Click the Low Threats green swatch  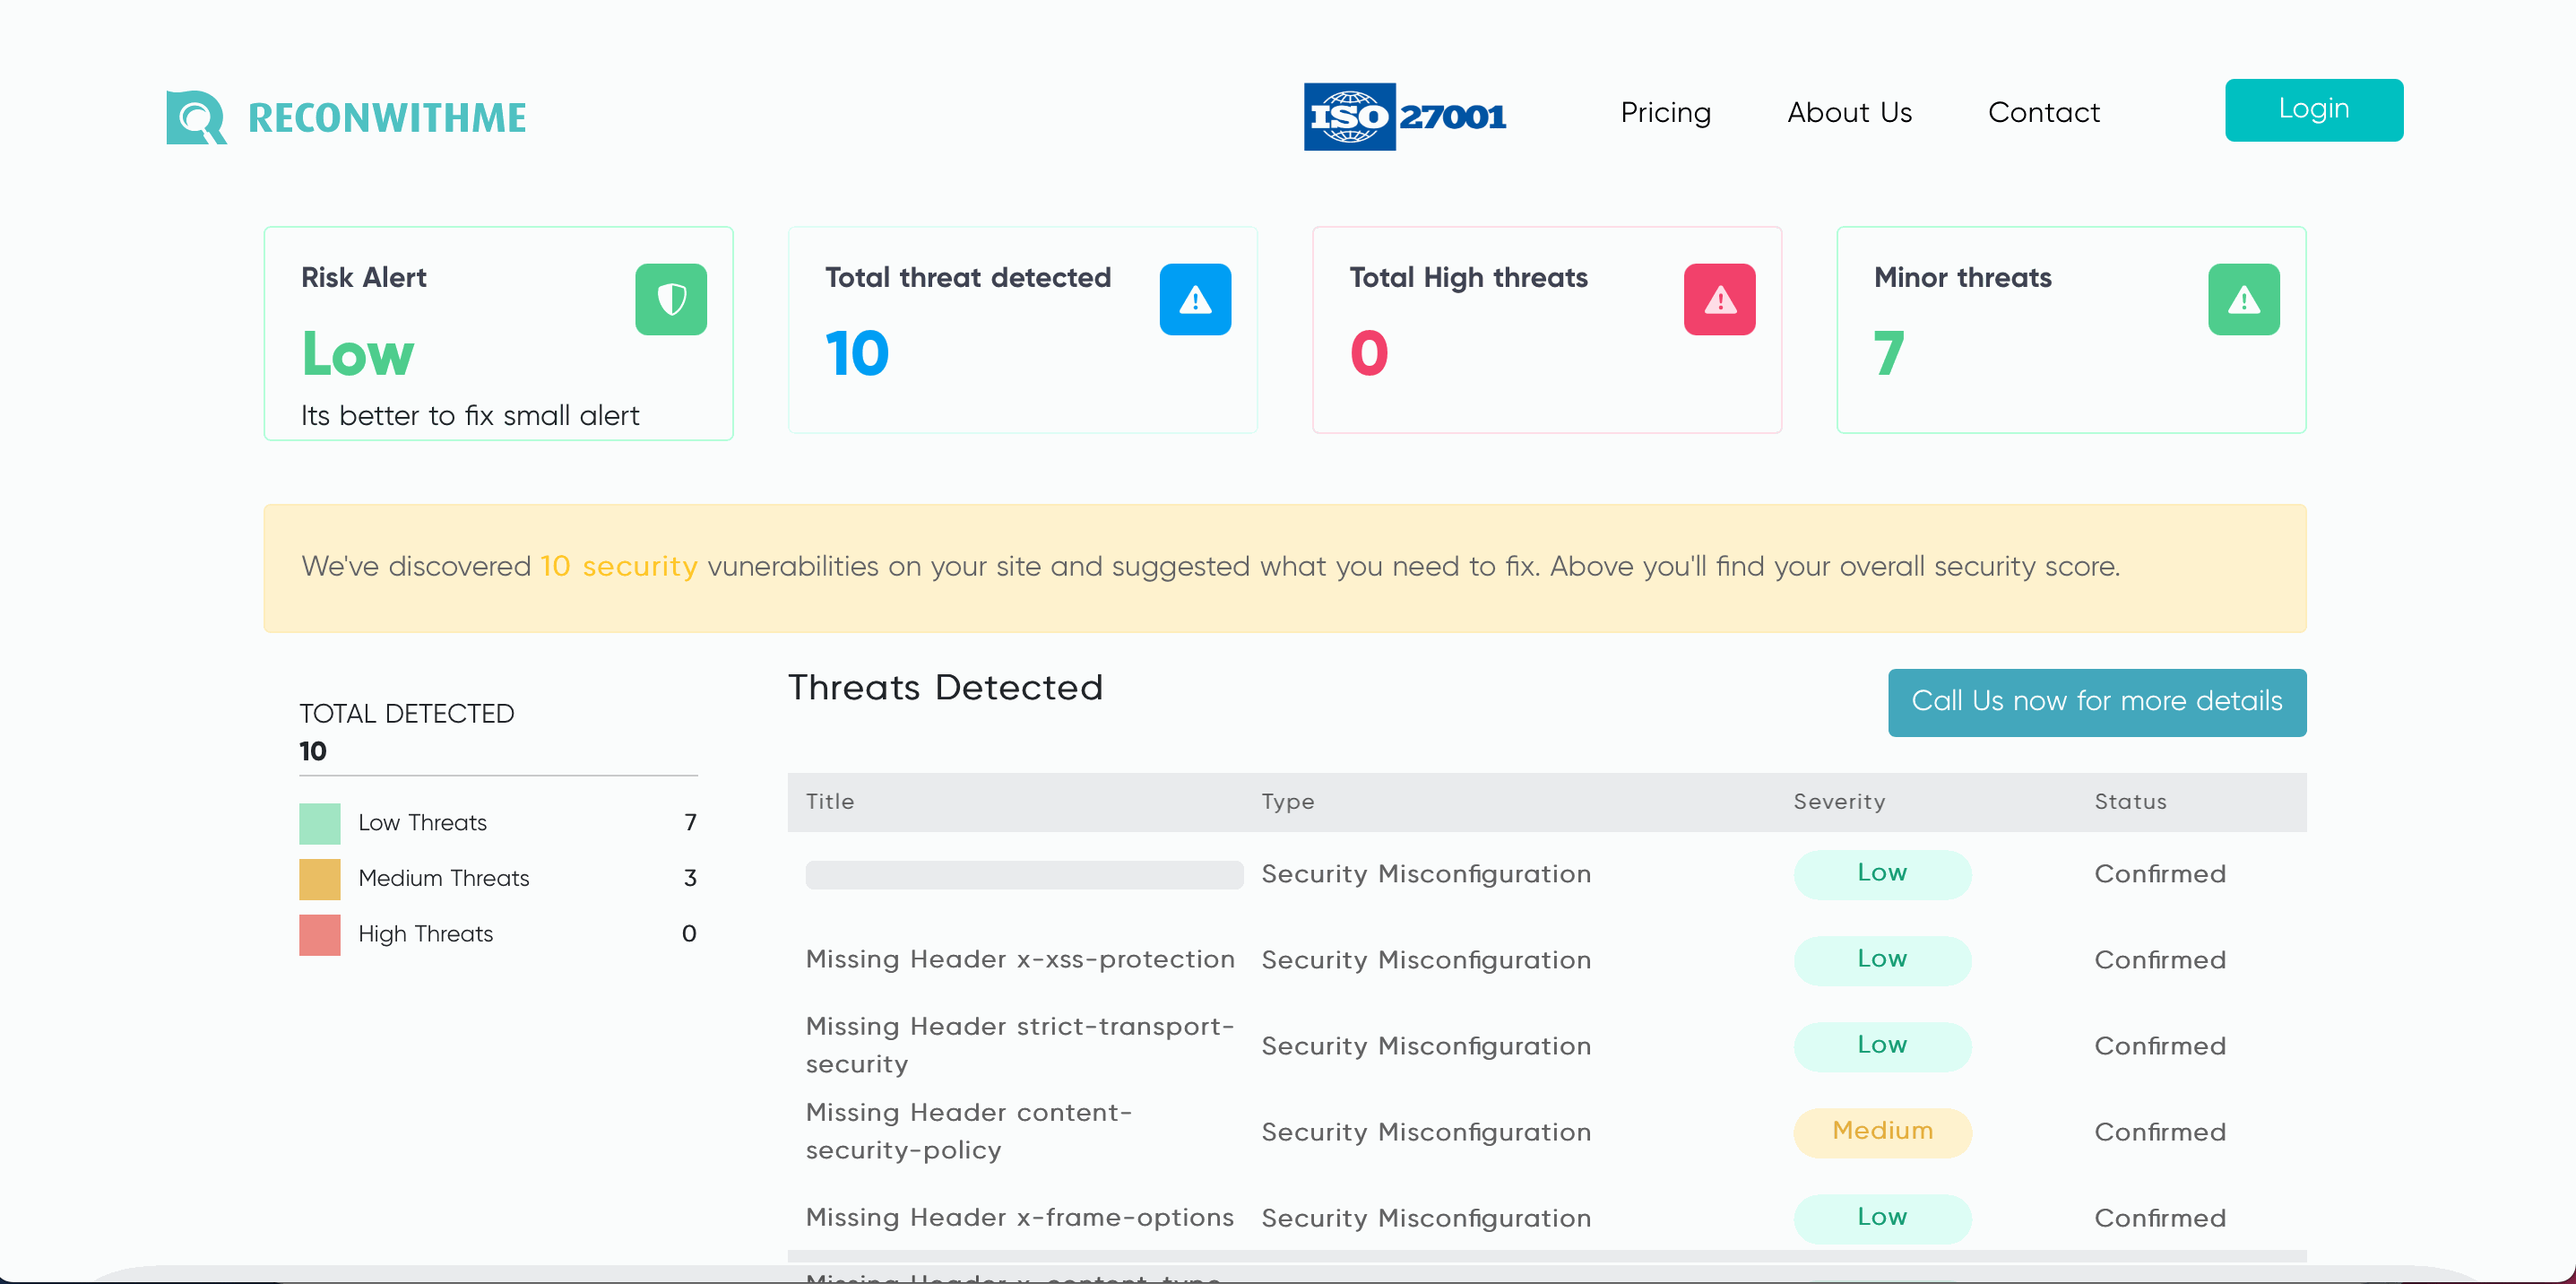(319, 823)
